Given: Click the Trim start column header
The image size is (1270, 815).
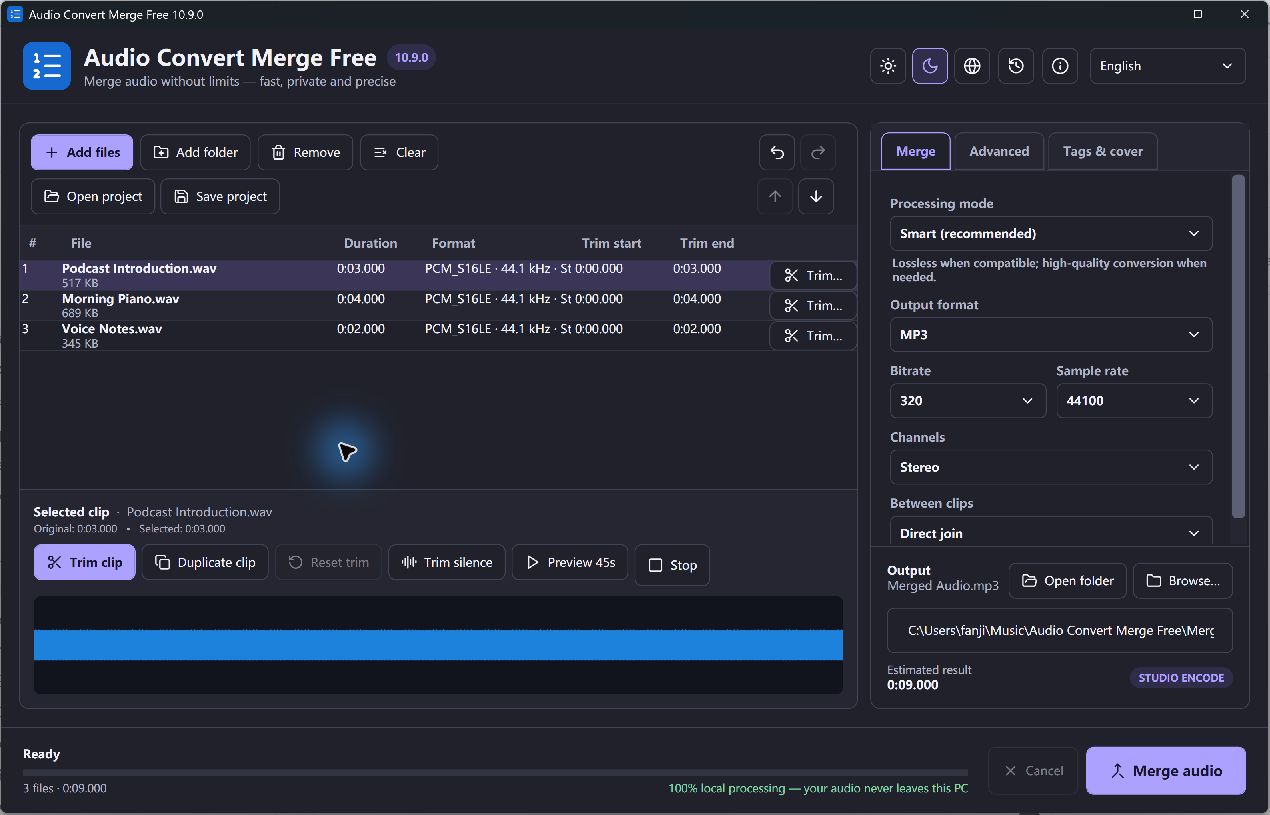Looking at the screenshot, I should pos(611,243).
